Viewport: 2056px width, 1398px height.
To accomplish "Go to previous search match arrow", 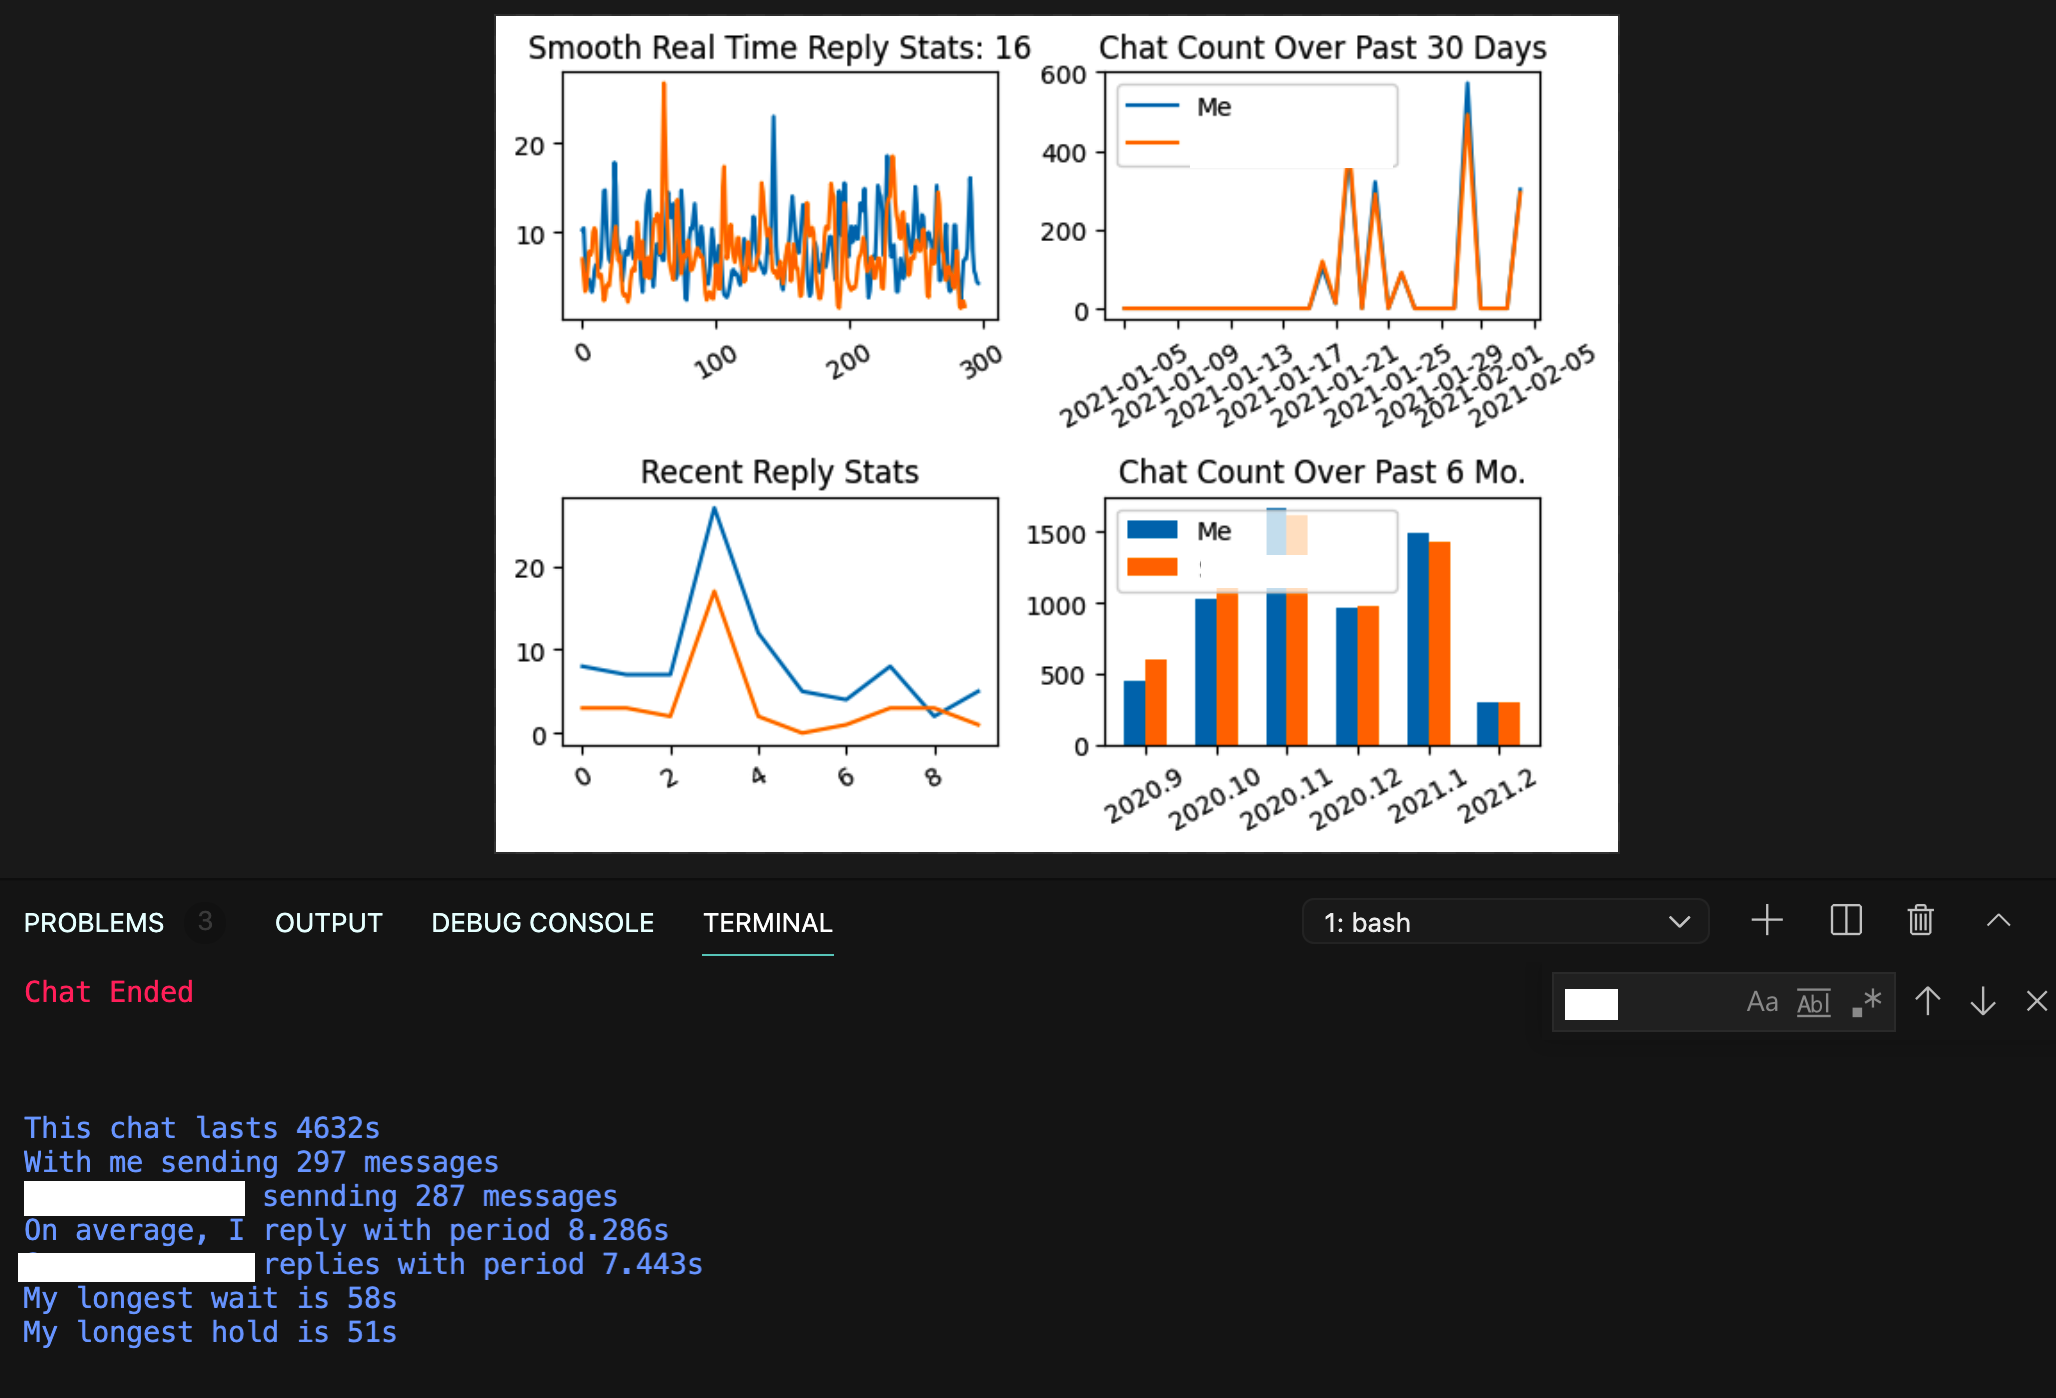I will coord(1927,1001).
